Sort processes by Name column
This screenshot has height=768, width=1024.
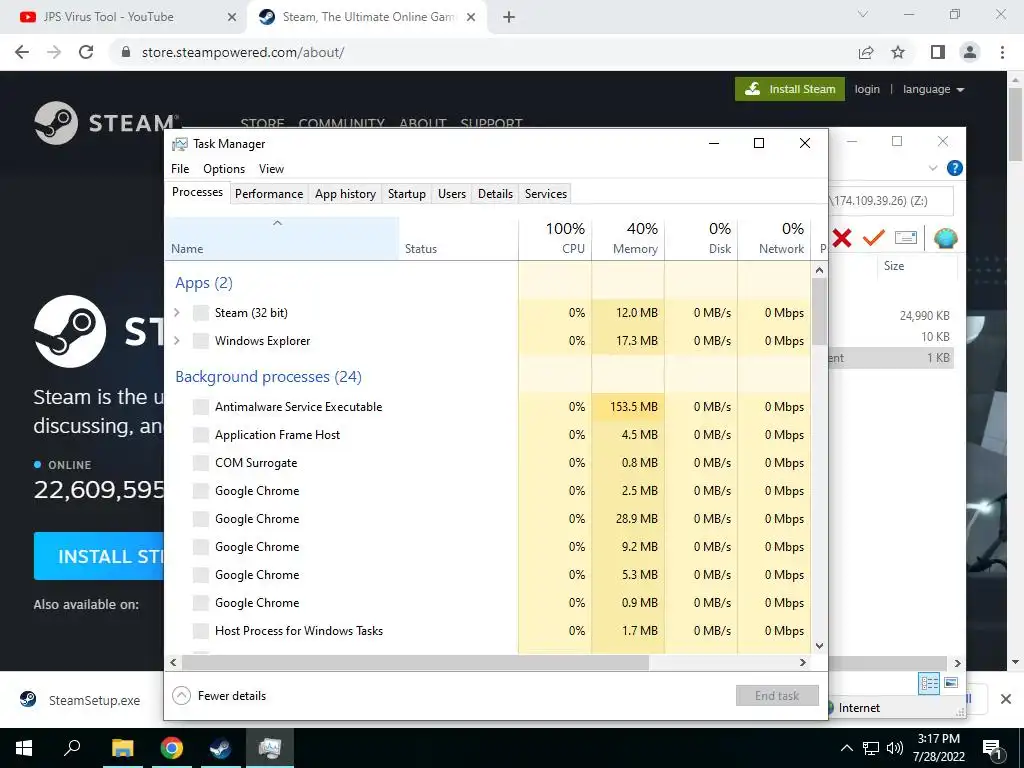pos(282,239)
